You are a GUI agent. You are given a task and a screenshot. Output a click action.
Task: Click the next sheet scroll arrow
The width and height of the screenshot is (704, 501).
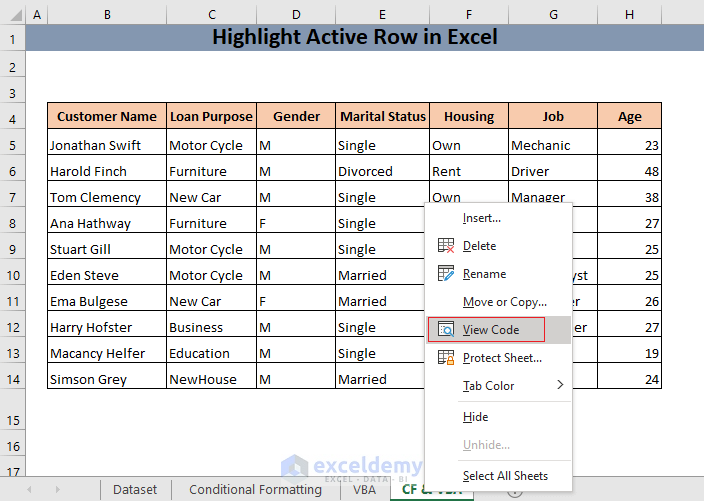(57, 489)
